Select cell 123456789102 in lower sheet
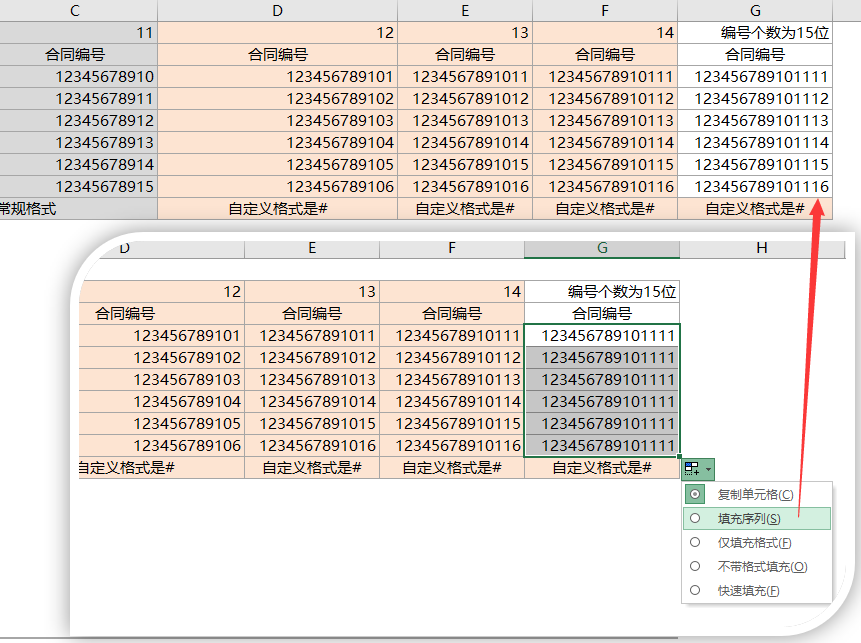 coord(162,357)
